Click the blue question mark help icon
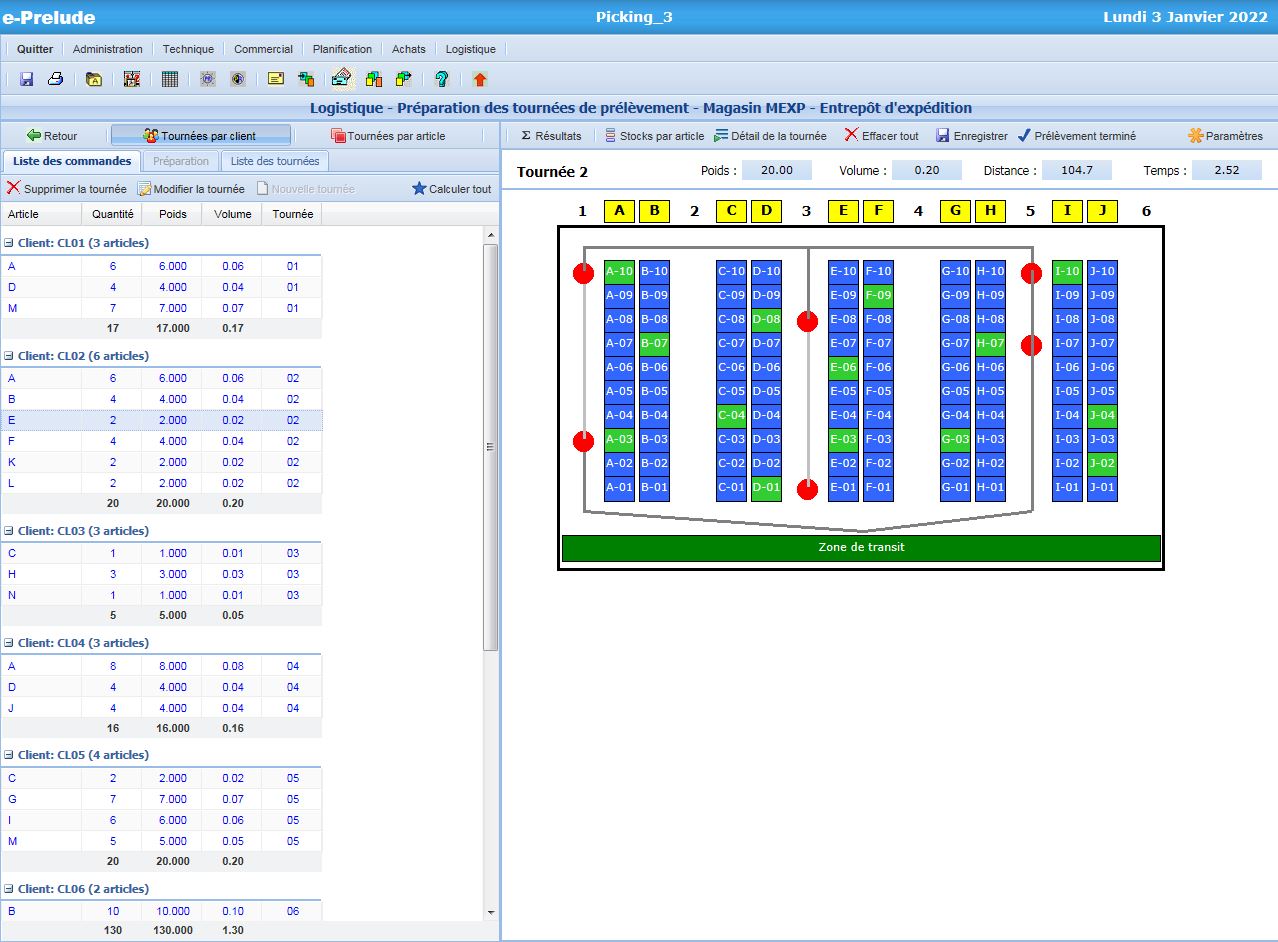The height and width of the screenshot is (942, 1278). [441, 79]
